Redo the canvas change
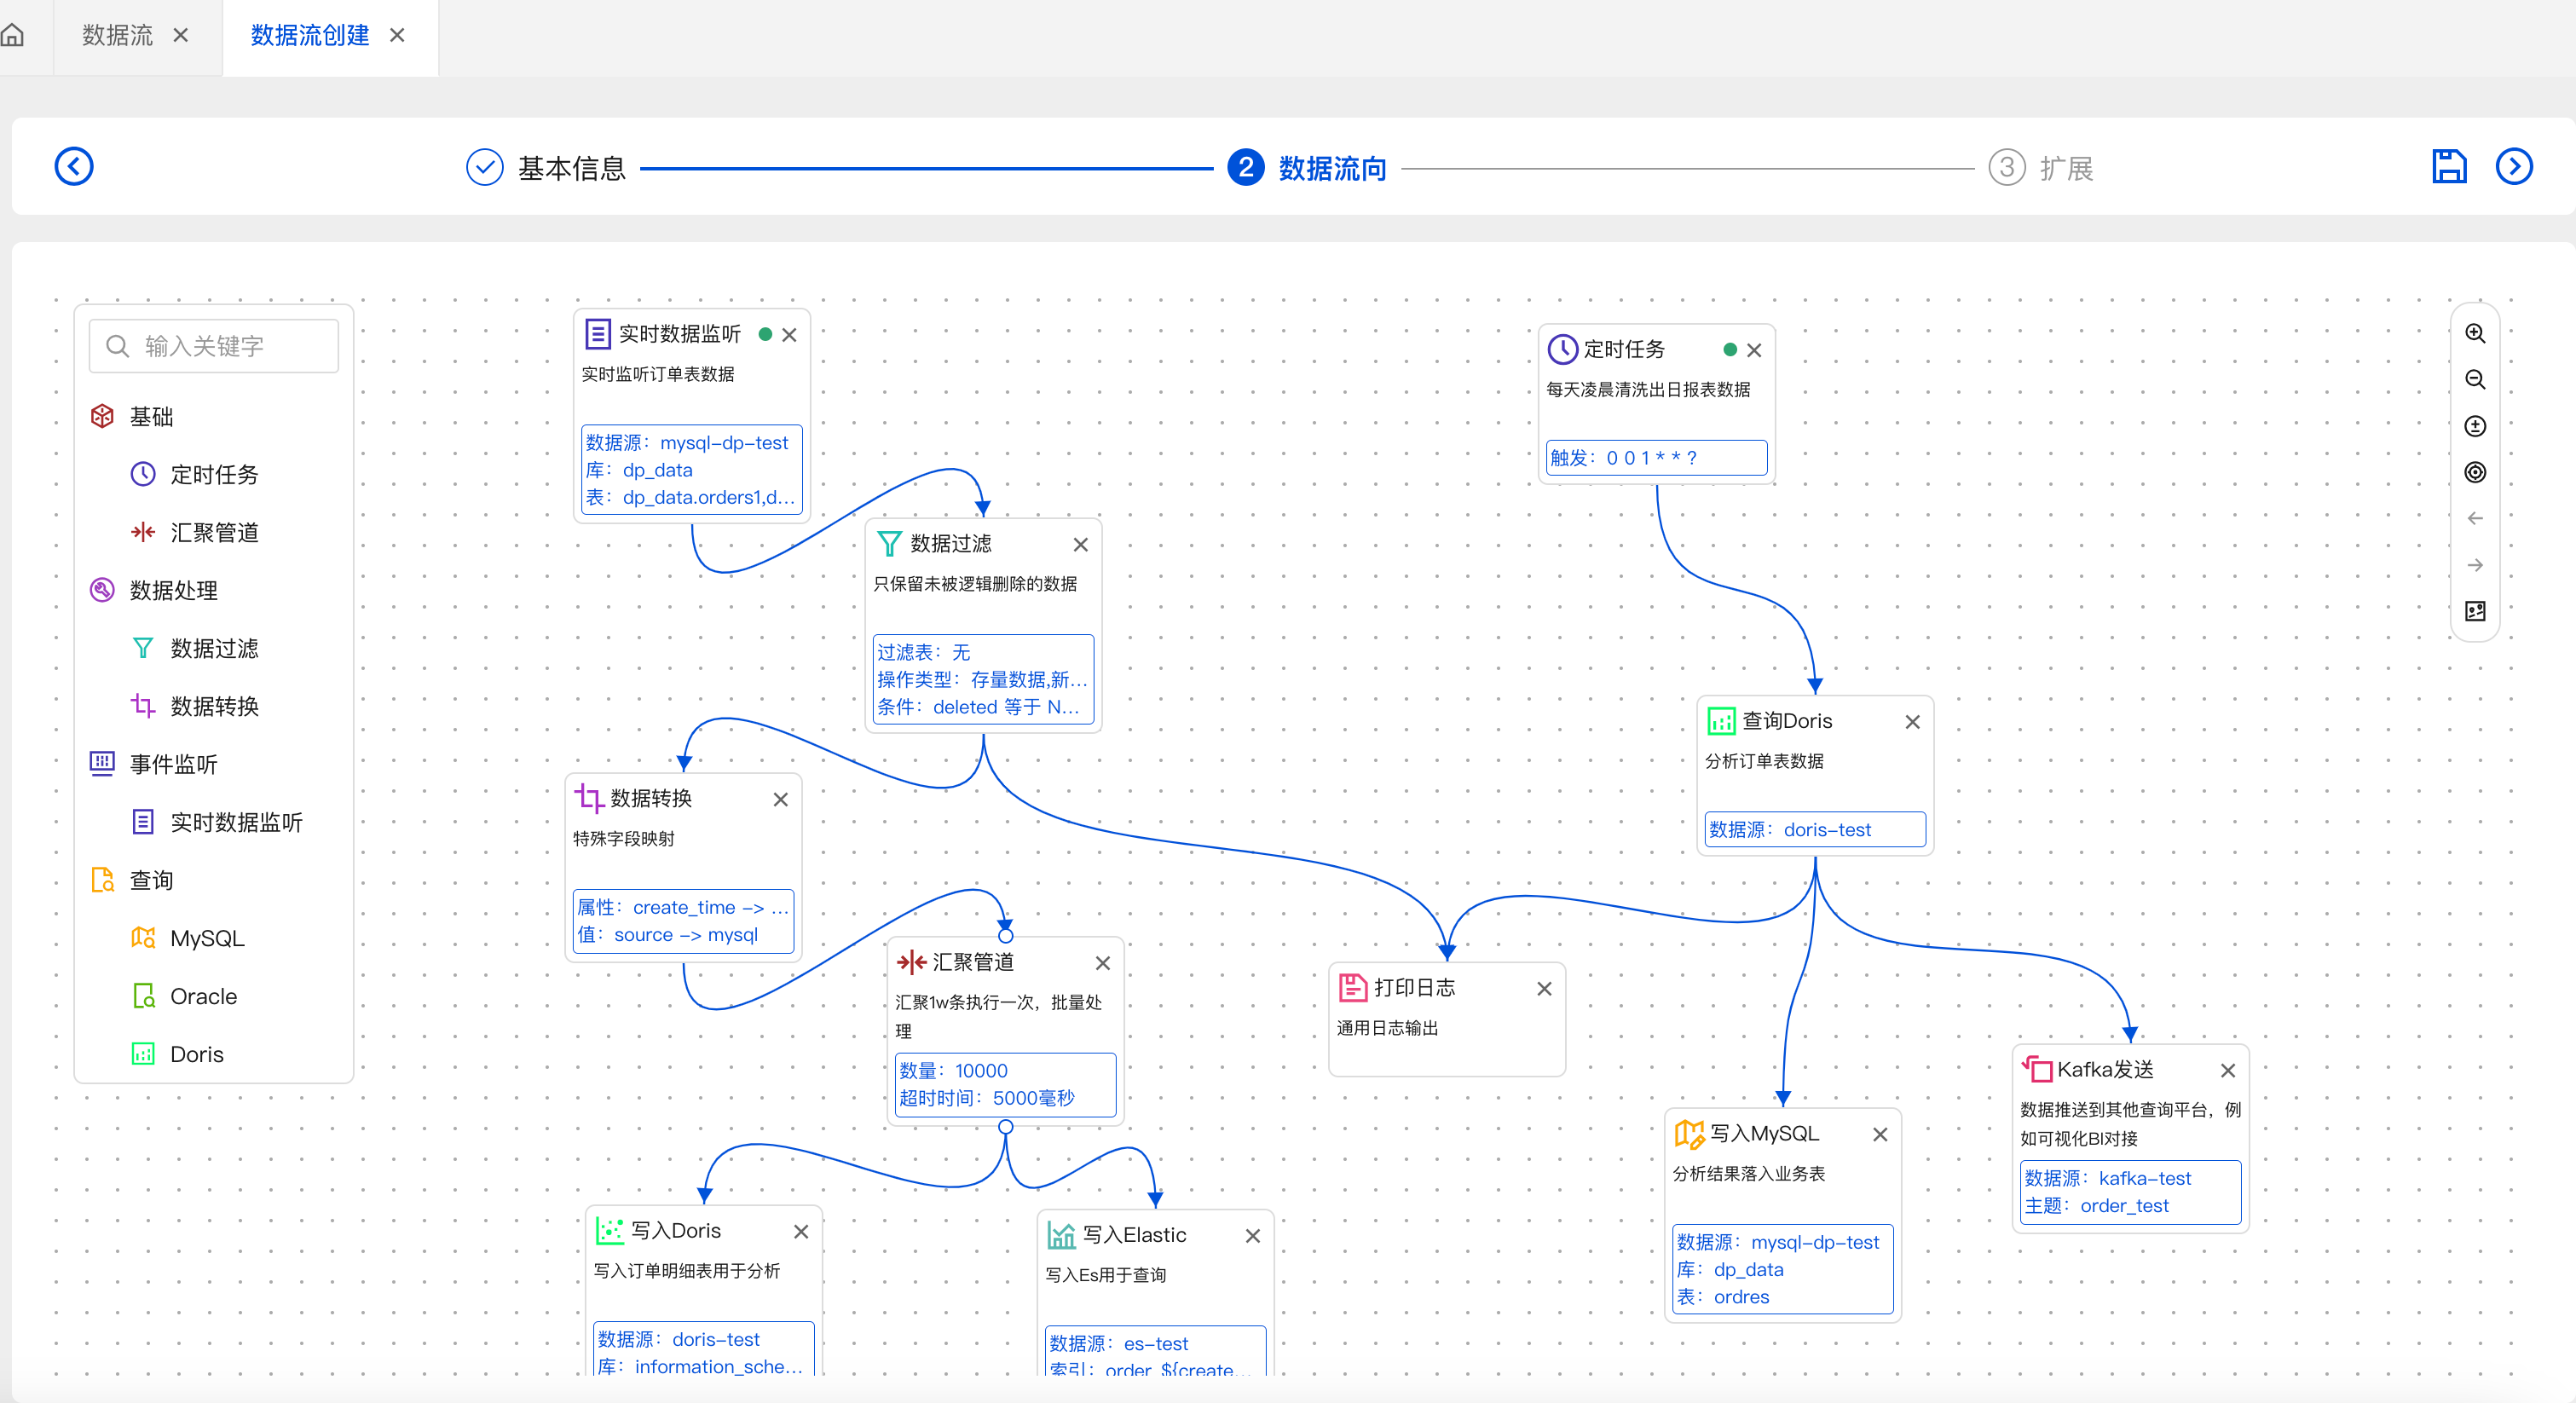The image size is (2576, 1403). click(2476, 564)
